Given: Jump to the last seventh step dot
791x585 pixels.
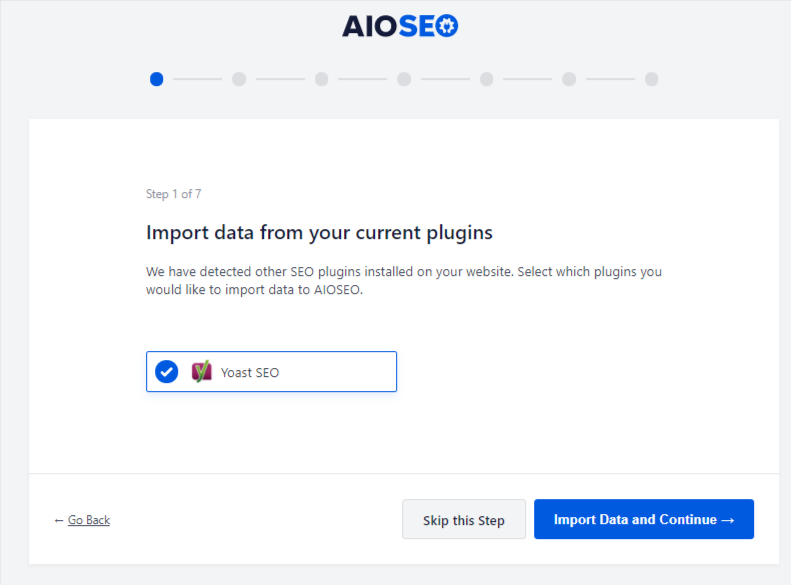Looking at the screenshot, I should click(651, 79).
